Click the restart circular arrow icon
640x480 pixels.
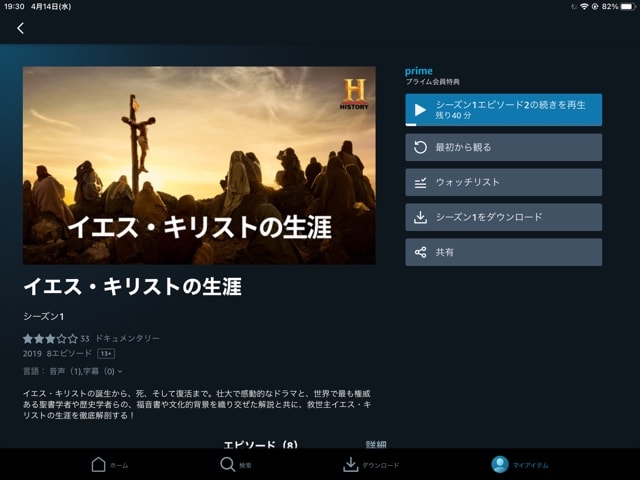[x=420, y=147]
